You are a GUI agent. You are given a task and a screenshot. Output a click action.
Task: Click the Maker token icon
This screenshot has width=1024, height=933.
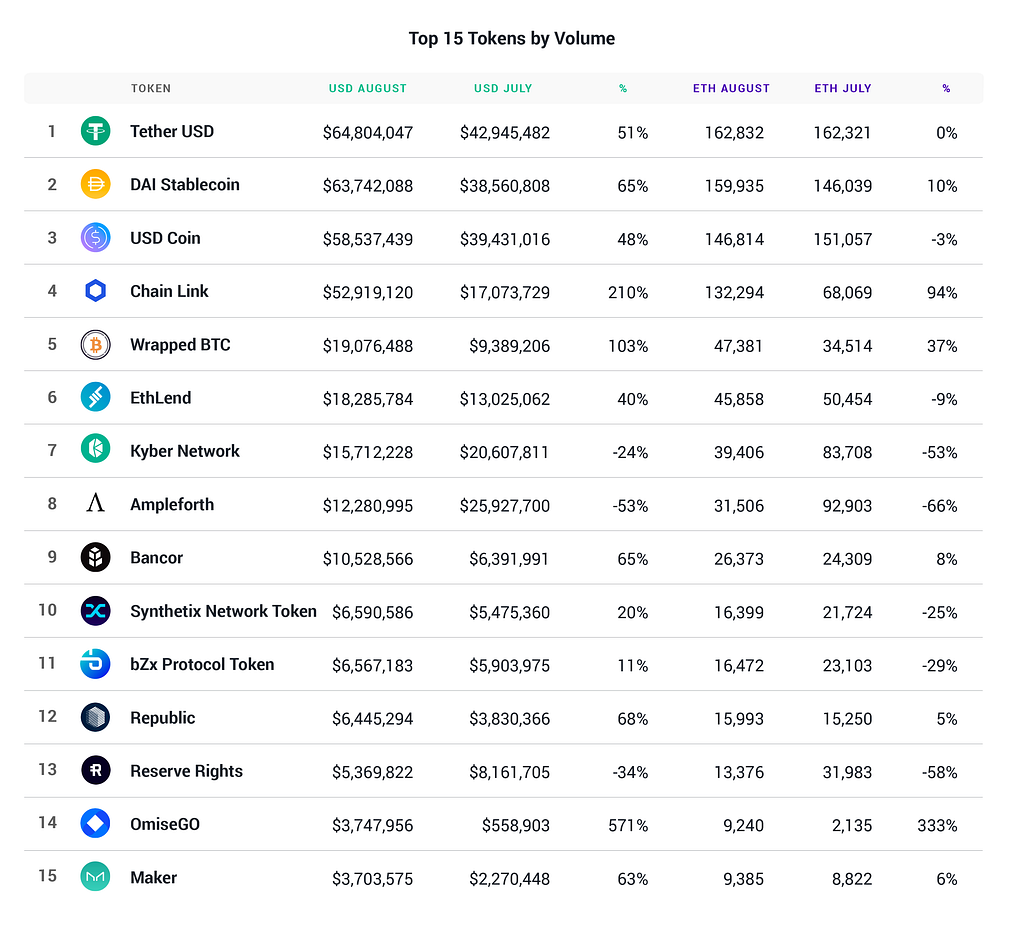(96, 877)
